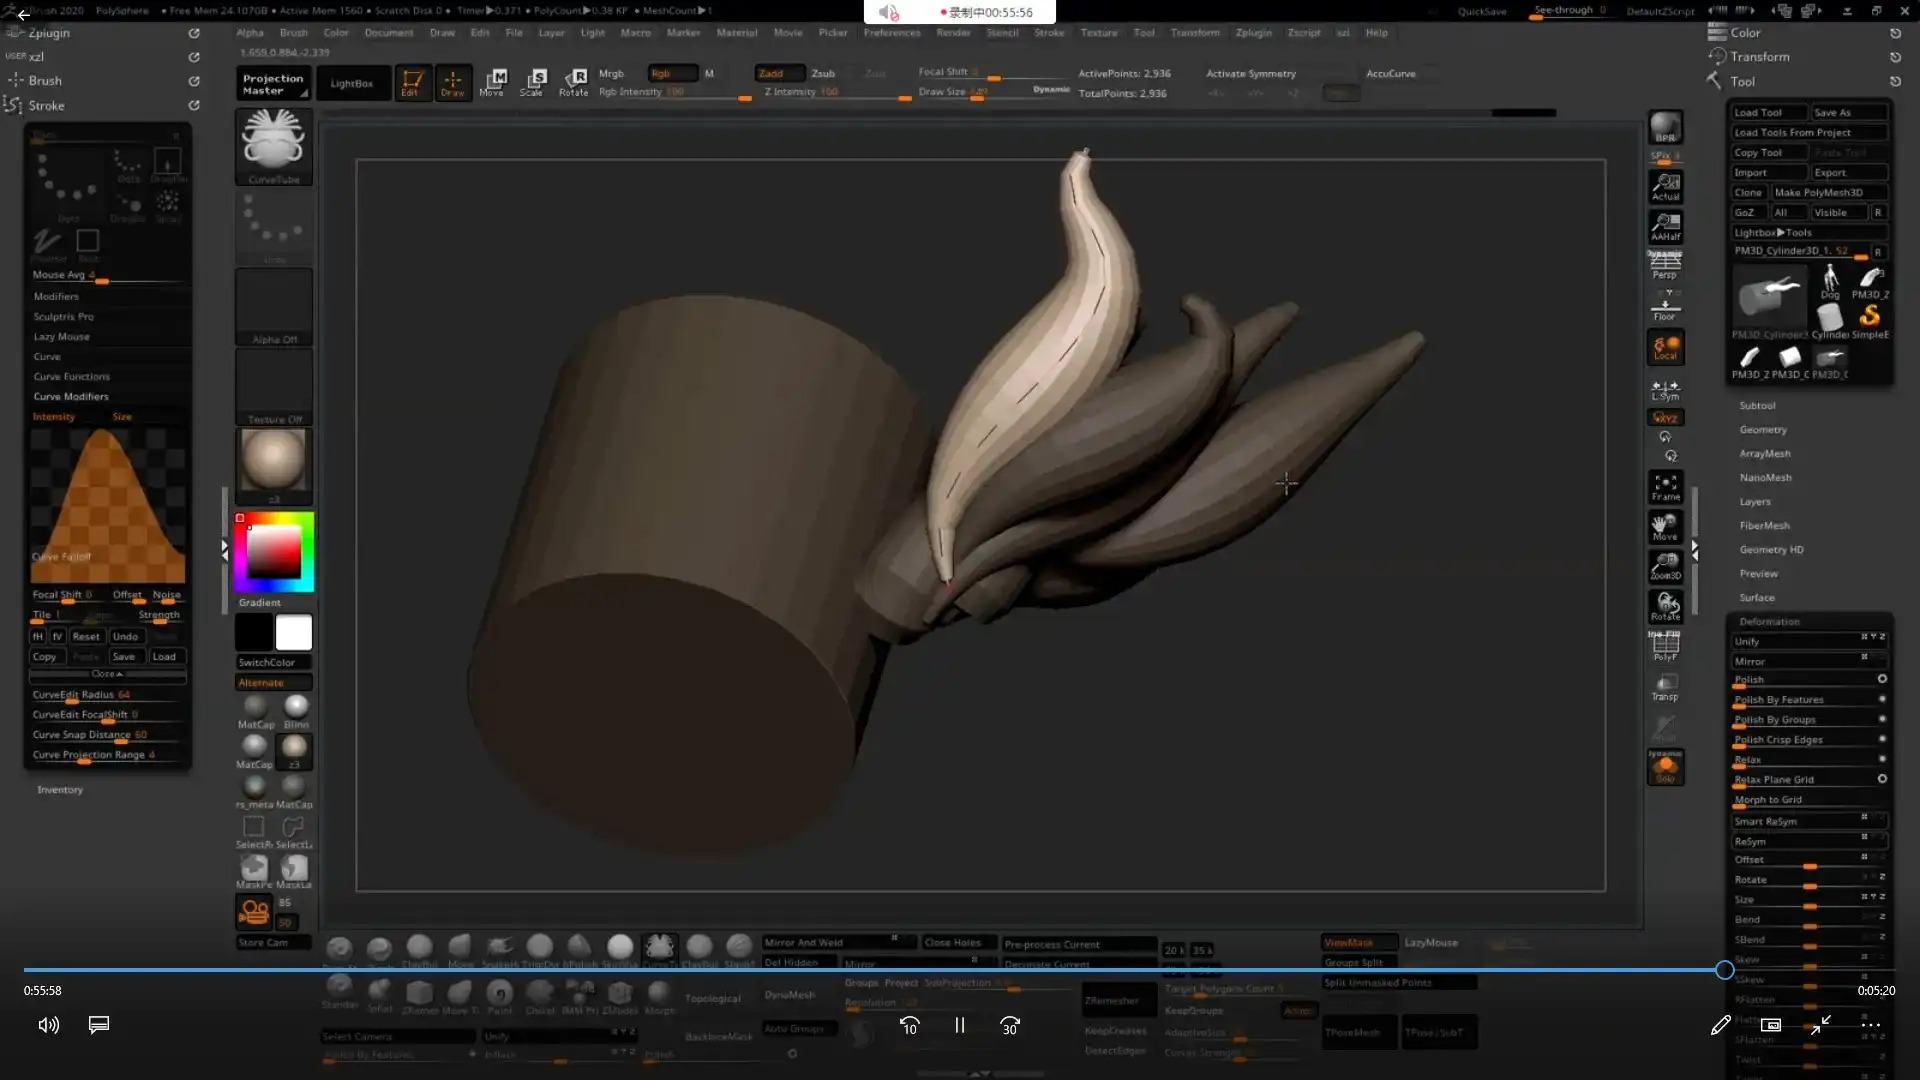Open Projection Master
This screenshot has height=1080, width=1920.
[272, 82]
